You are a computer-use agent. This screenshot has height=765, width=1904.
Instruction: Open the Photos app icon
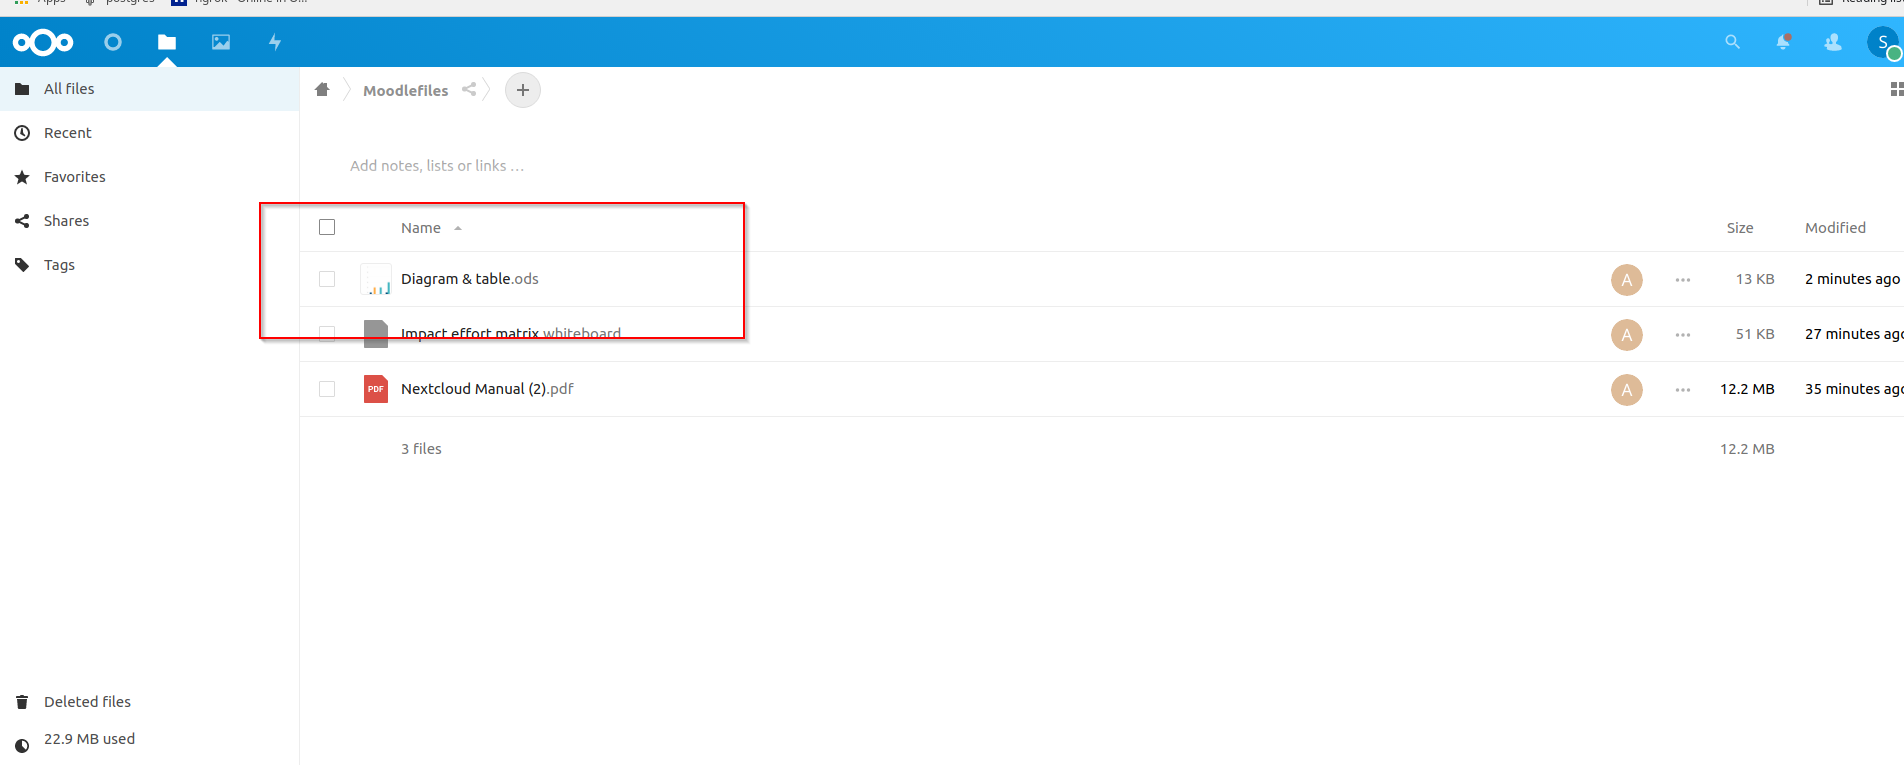pos(221,42)
